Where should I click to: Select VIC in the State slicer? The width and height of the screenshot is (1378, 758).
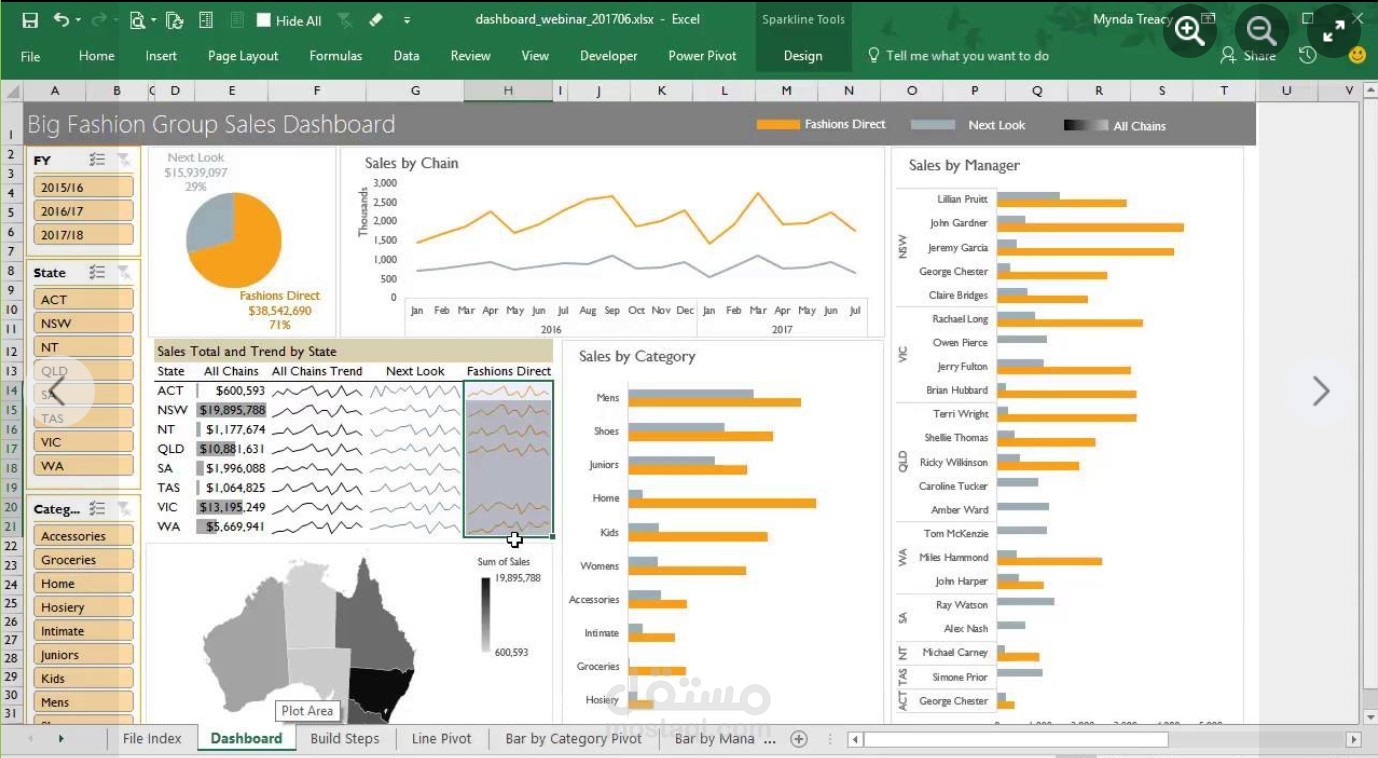[x=83, y=442]
